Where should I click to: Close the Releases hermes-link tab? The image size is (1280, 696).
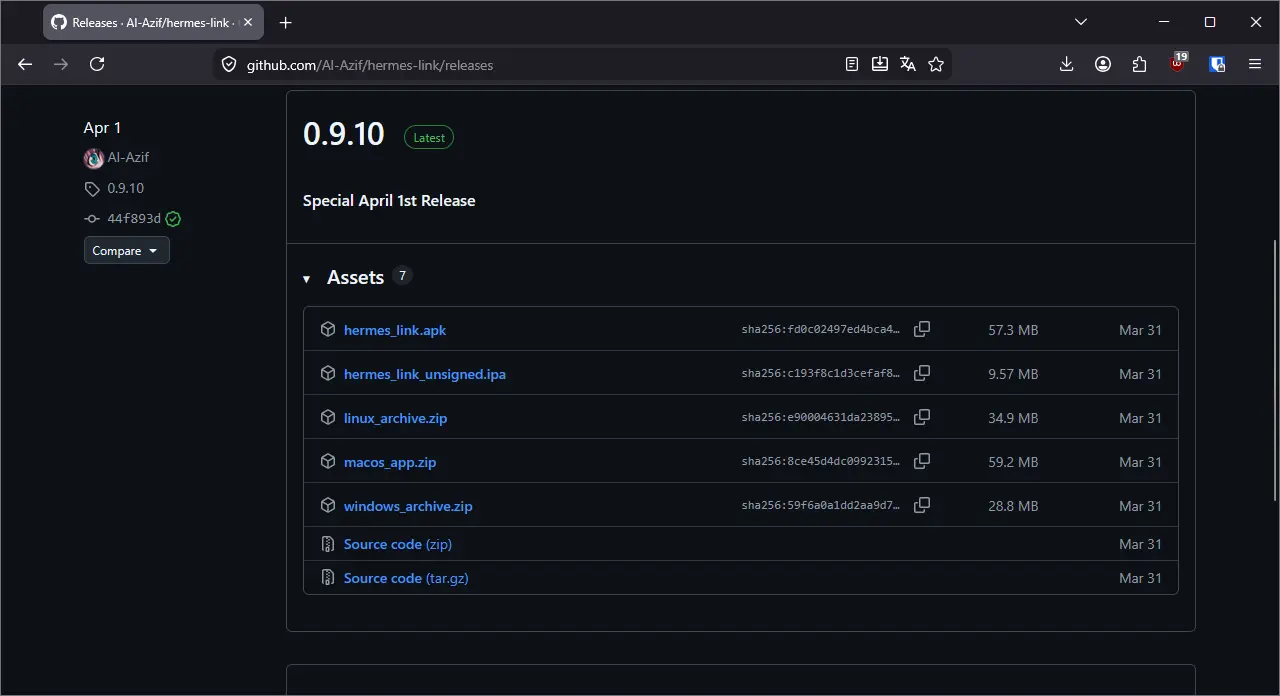click(248, 22)
